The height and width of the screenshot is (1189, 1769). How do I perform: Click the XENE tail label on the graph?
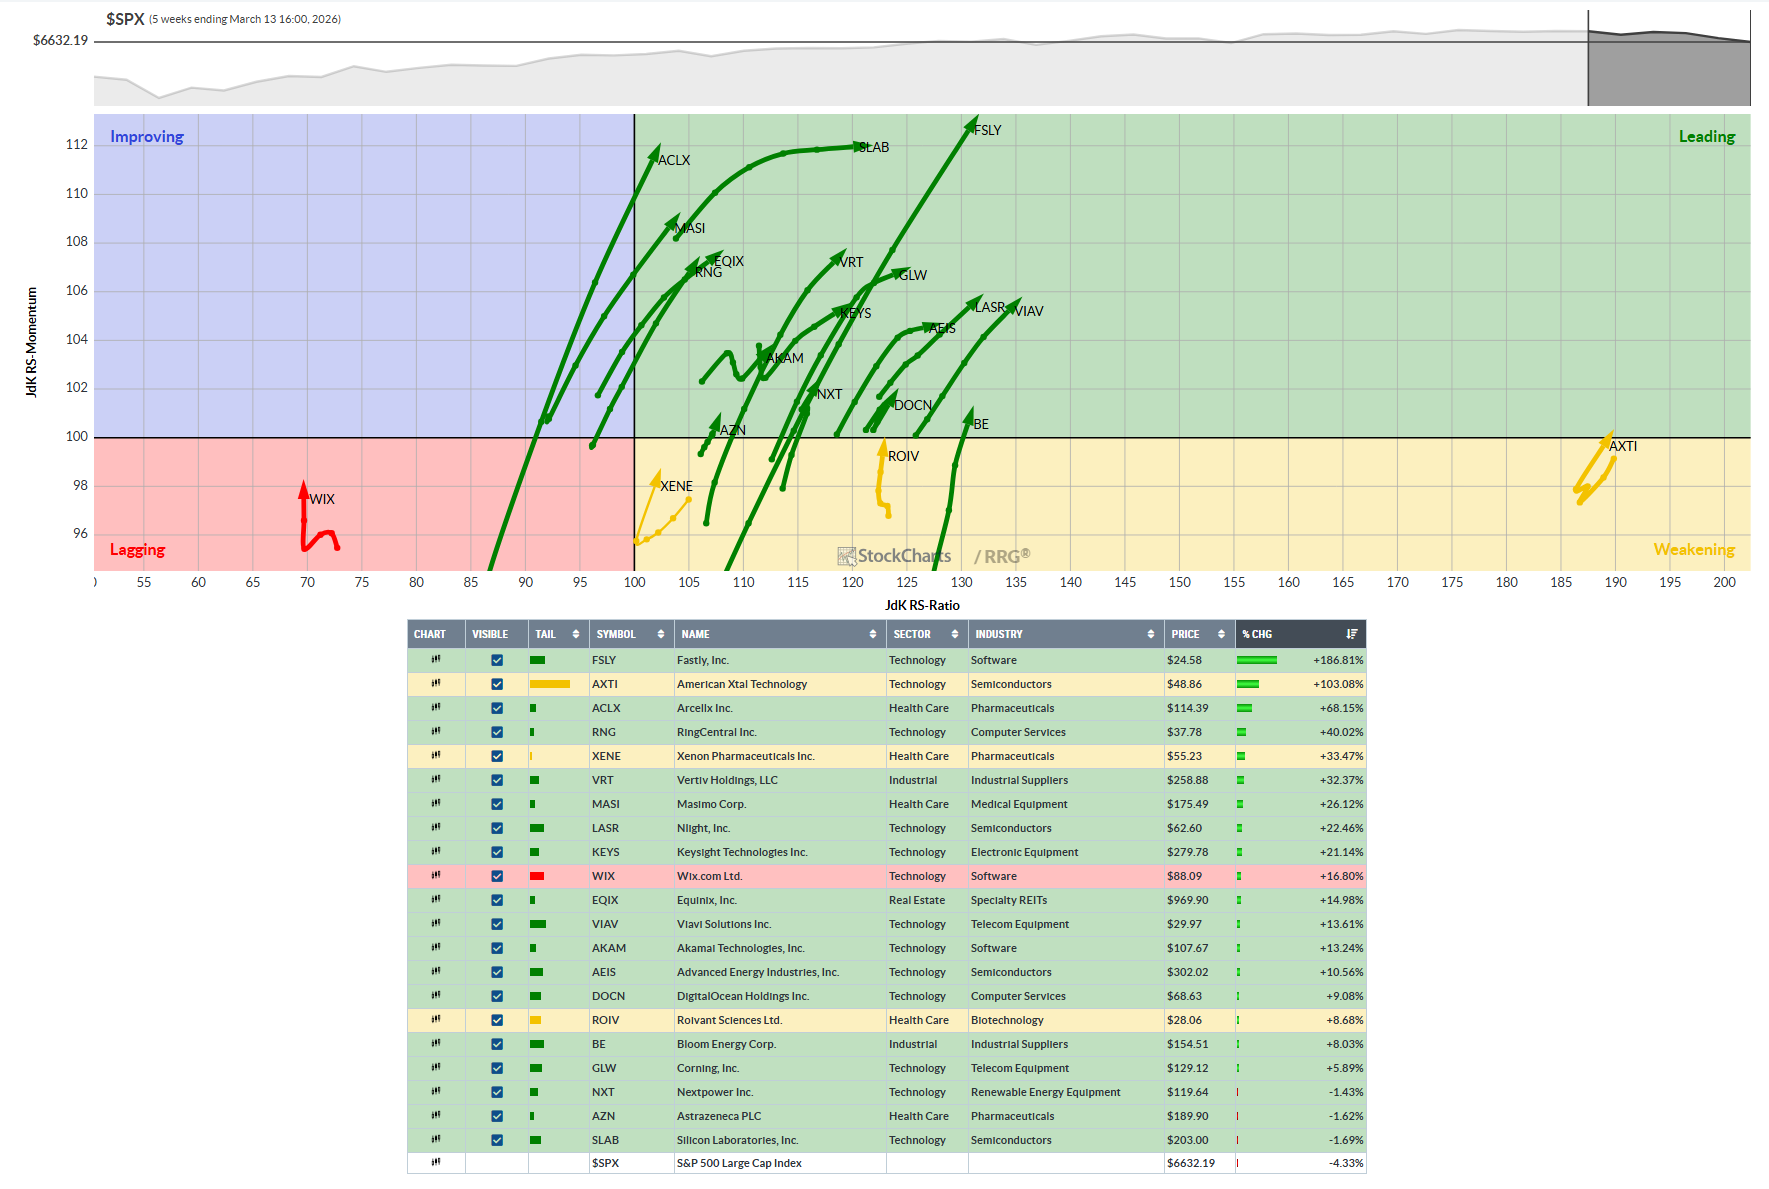click(676, 486)
